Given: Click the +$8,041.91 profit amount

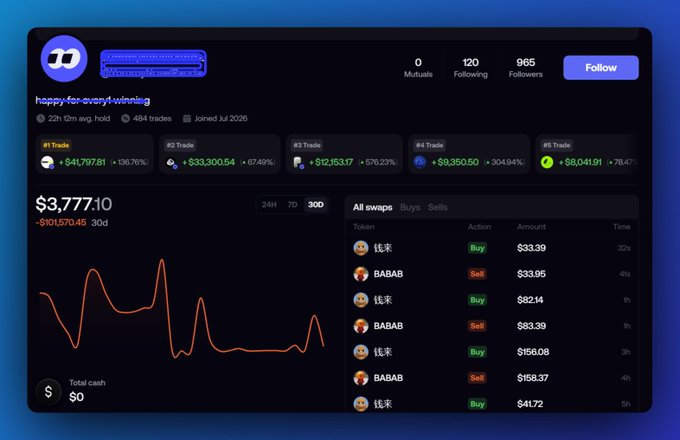Looking at the screenshot, I should pos(580,162).
